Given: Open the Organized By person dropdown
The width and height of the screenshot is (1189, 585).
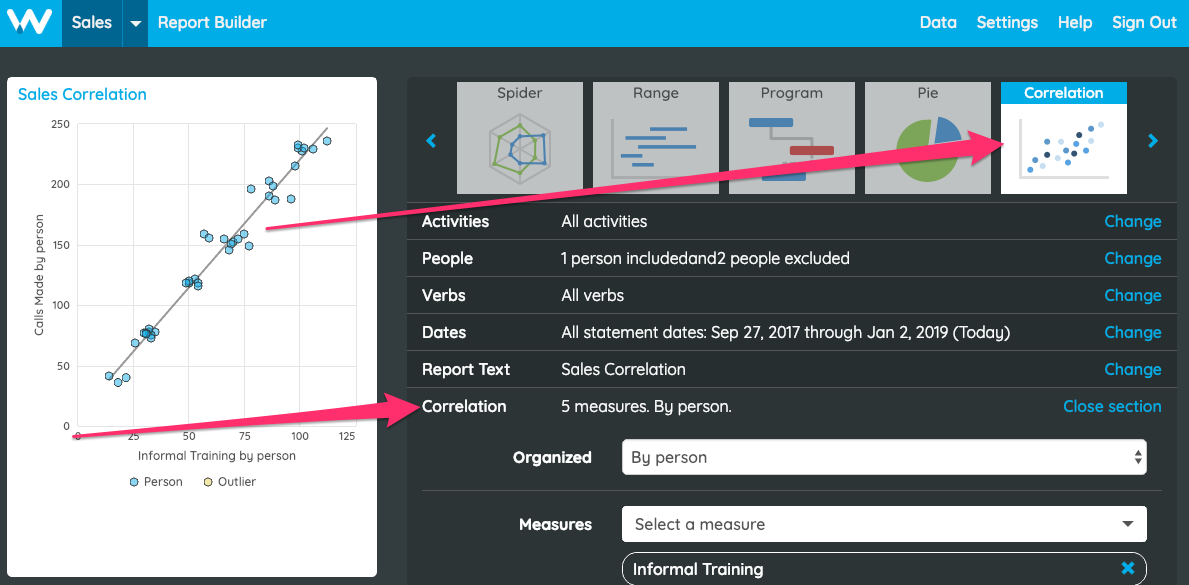Looking at the screenshot, I should pos(884,457).
